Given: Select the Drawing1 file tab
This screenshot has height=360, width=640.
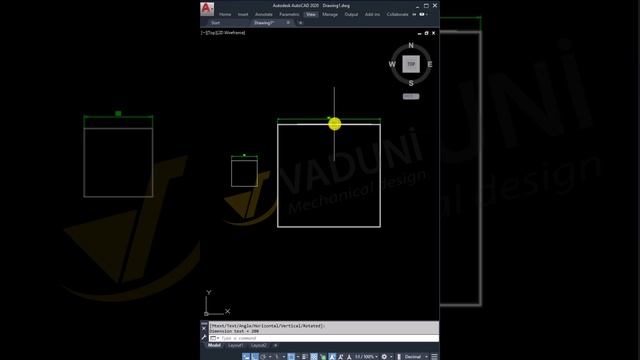Looking at the screenshot, I should tap(264, 23).
